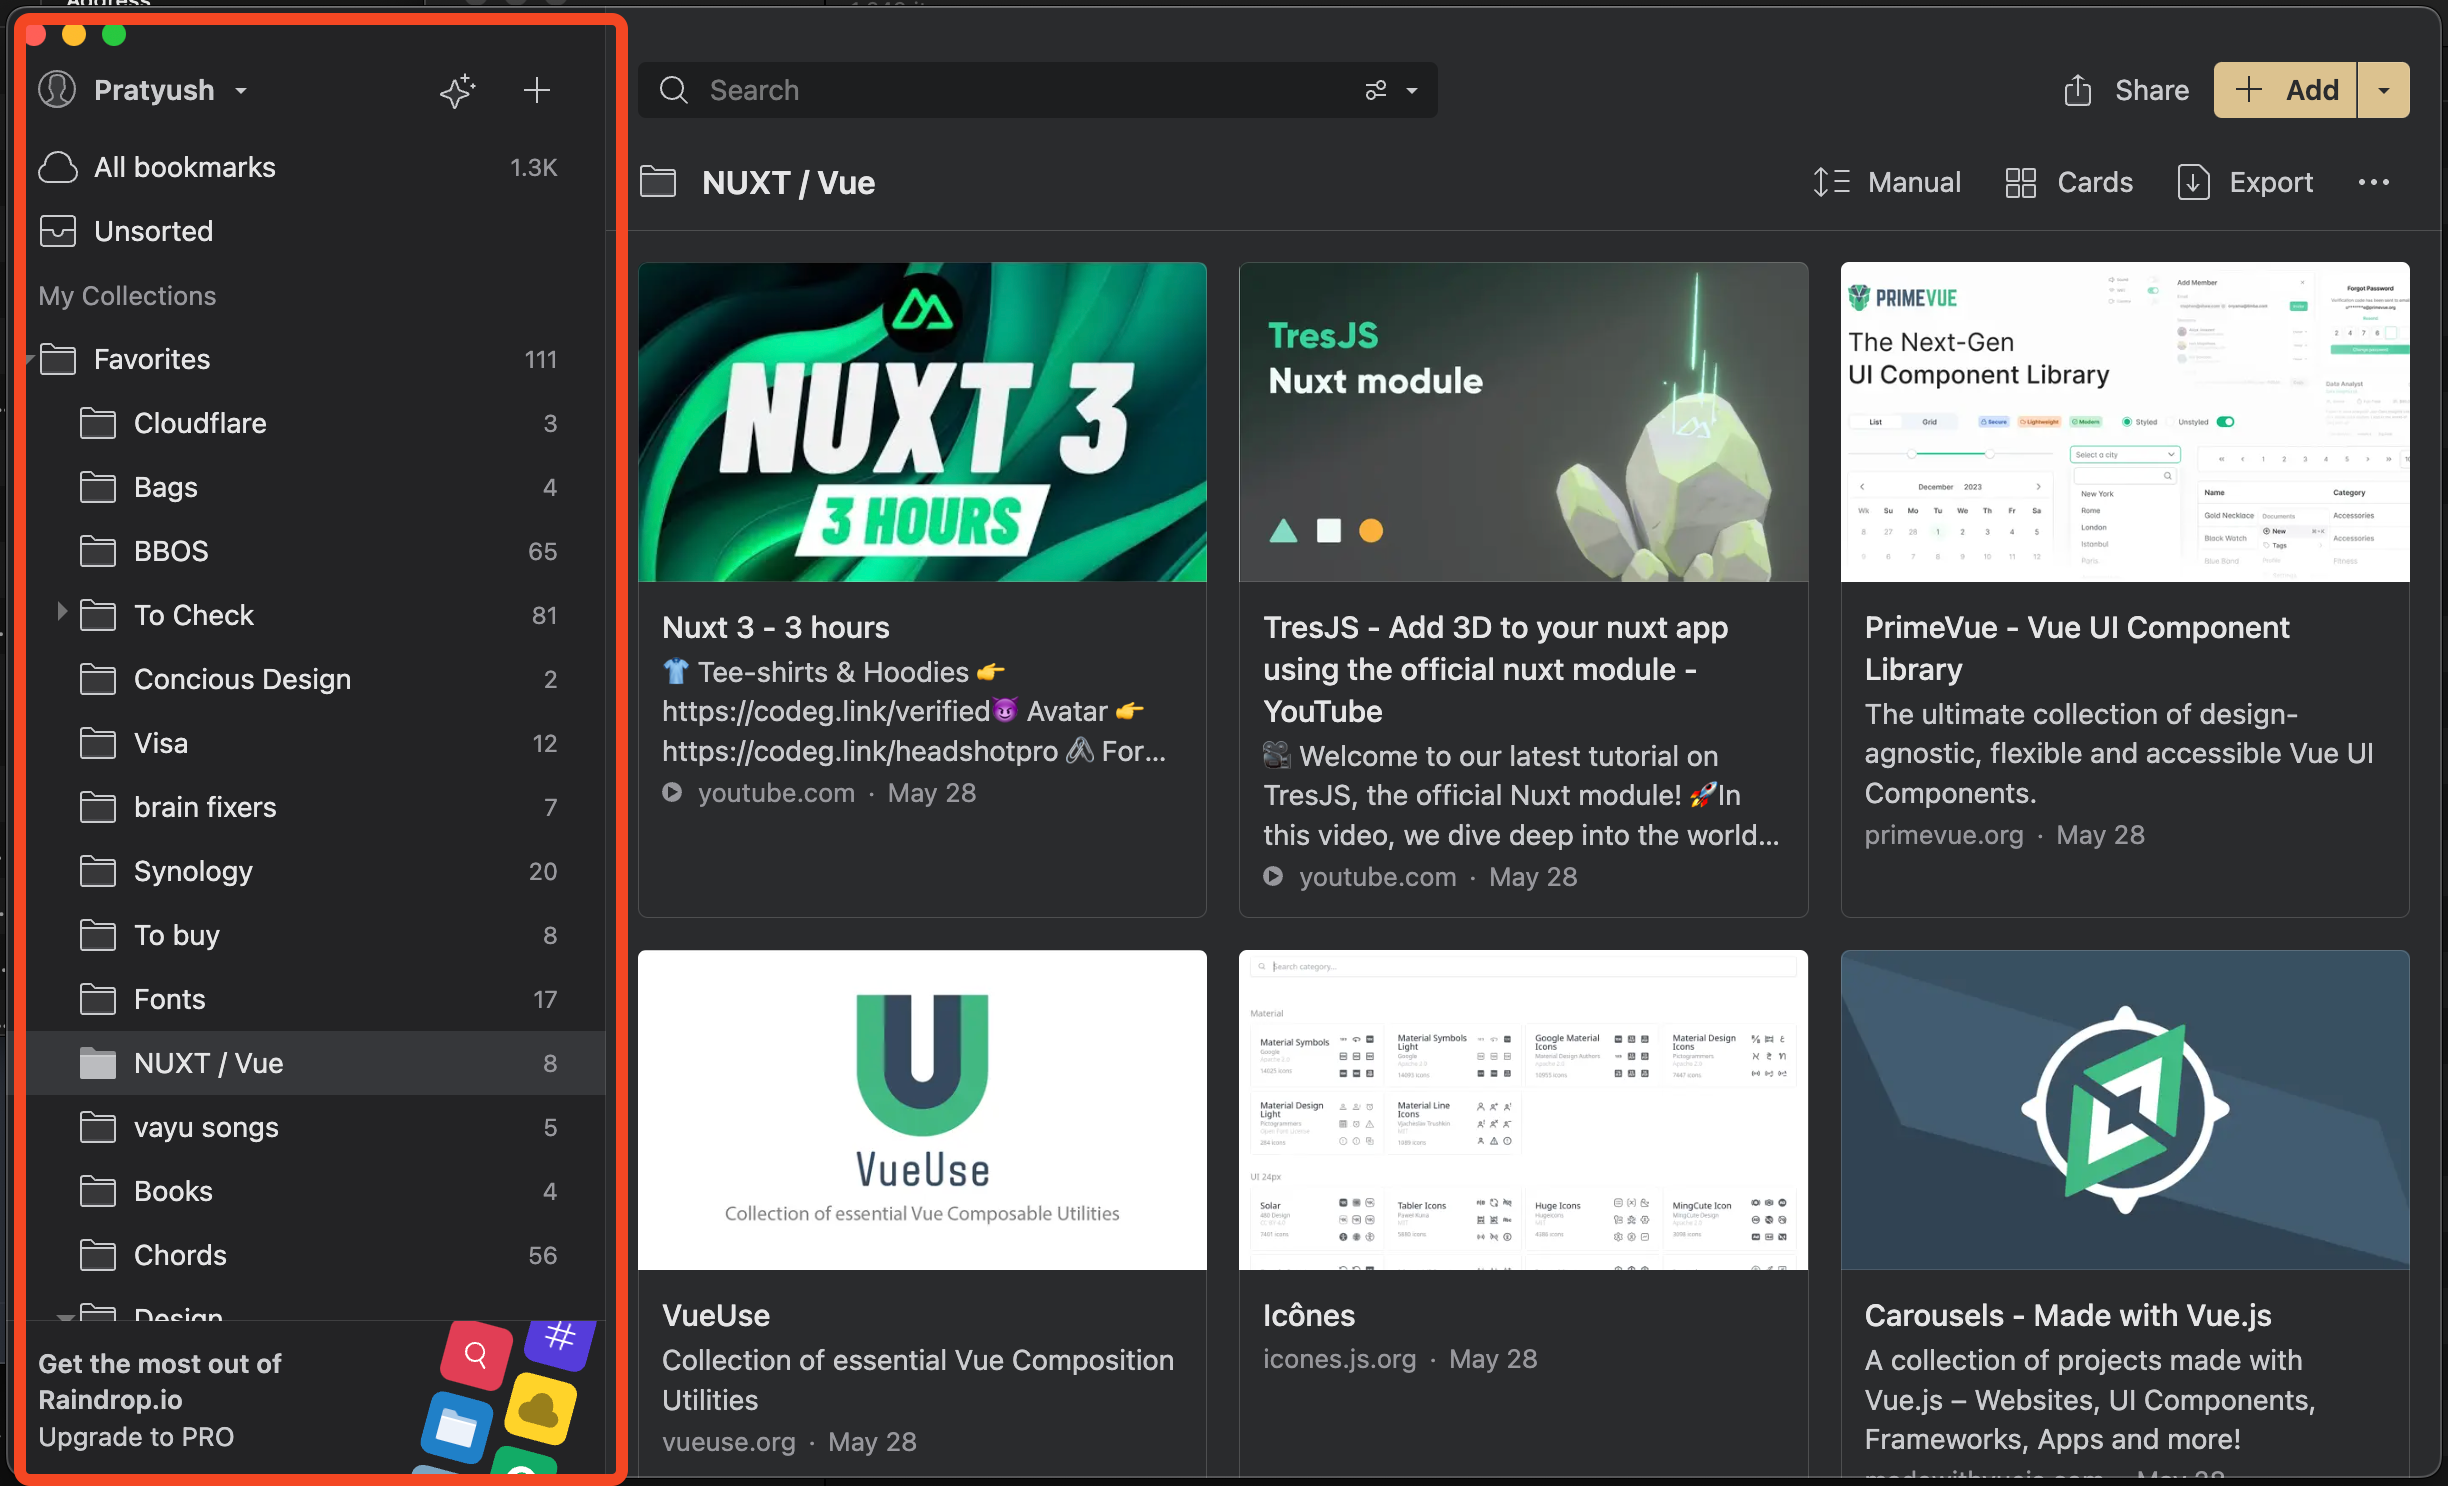Click the Export download icon
This screenshot has width=2448, height=1486.
(x=2192, y=183)
